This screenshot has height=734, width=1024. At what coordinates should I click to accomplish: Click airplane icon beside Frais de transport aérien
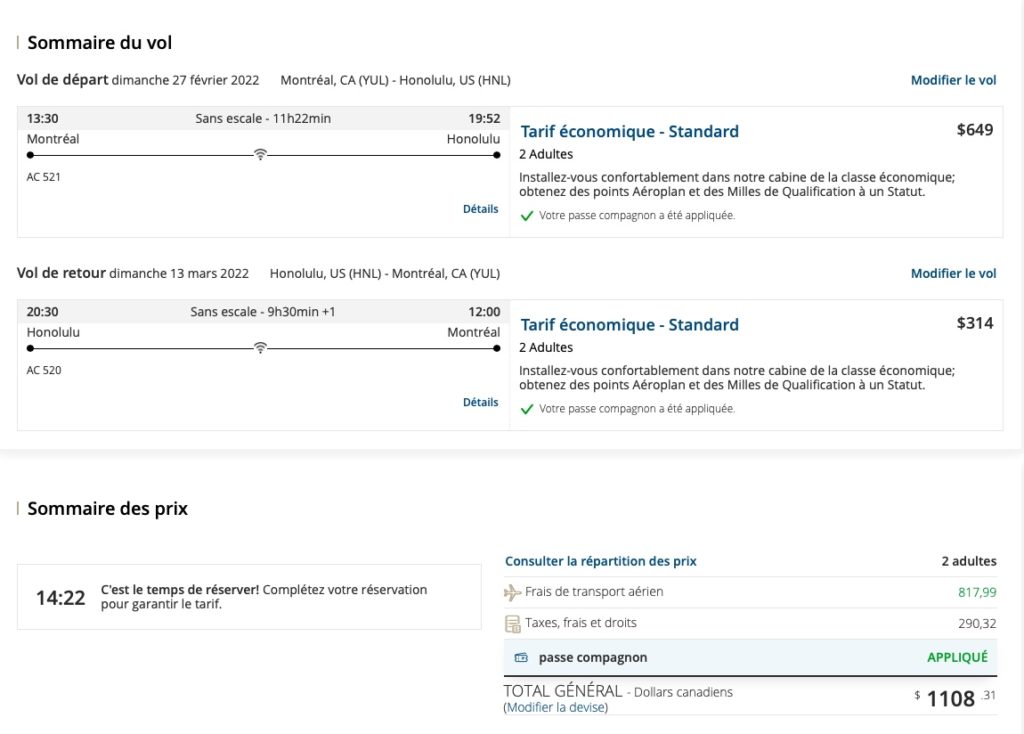[512, 592]
